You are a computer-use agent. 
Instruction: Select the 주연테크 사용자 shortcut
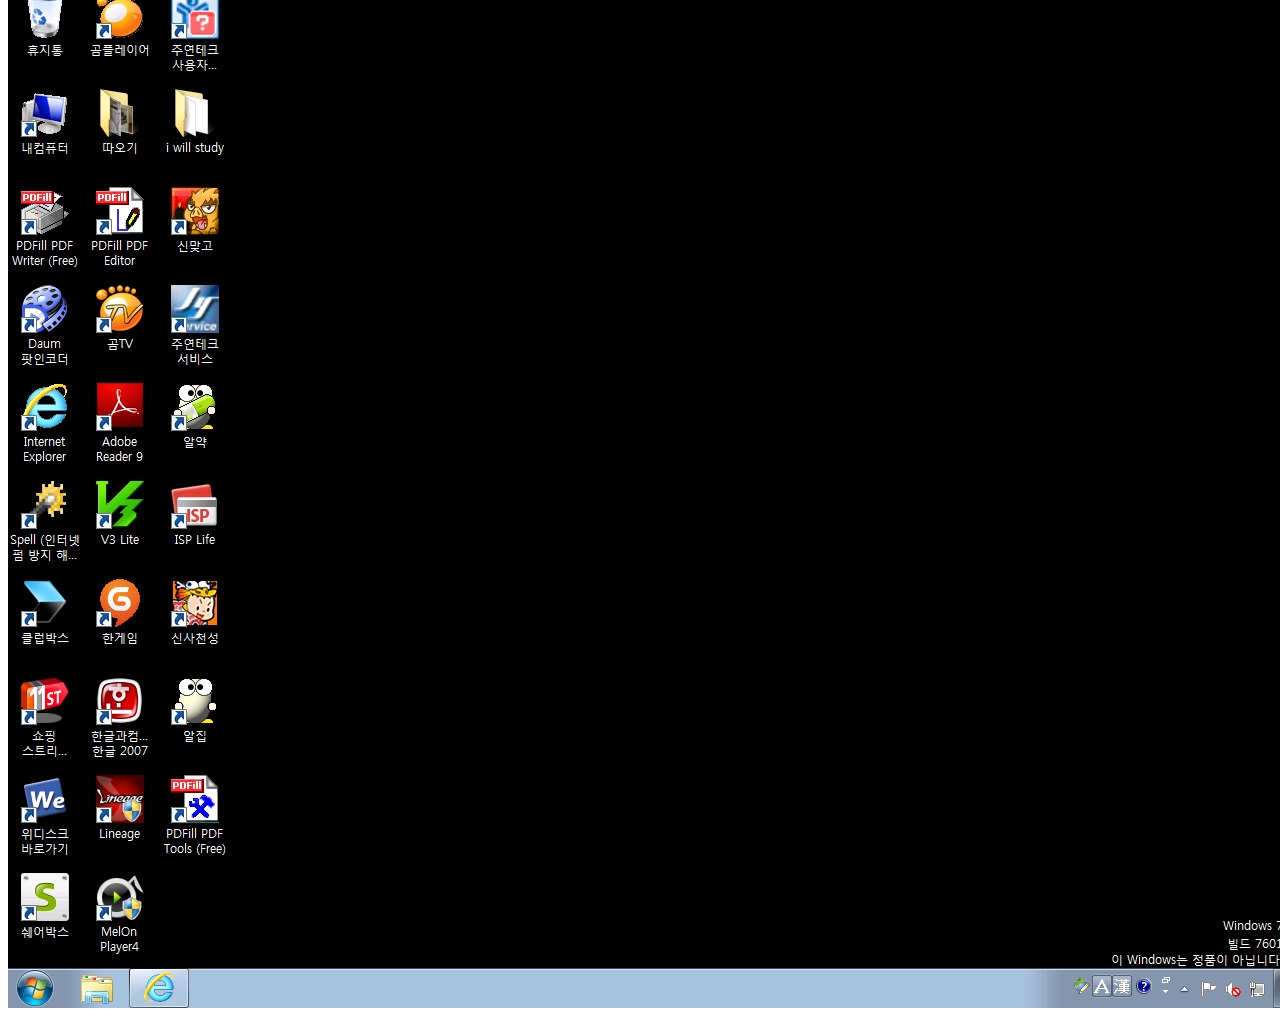[x=194, y=34]
